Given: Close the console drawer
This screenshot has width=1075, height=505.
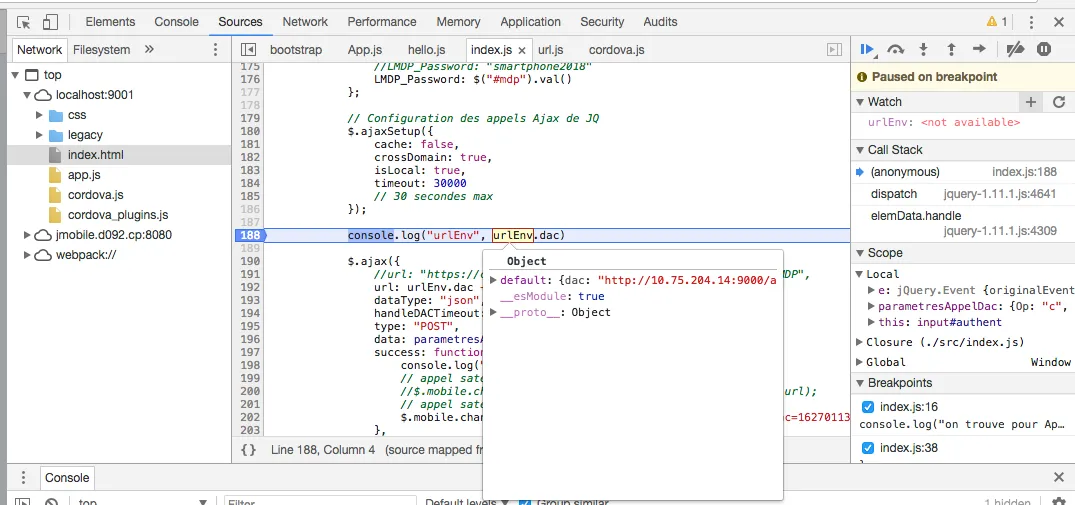Looking at the screenshot, I should (1059, 478).
